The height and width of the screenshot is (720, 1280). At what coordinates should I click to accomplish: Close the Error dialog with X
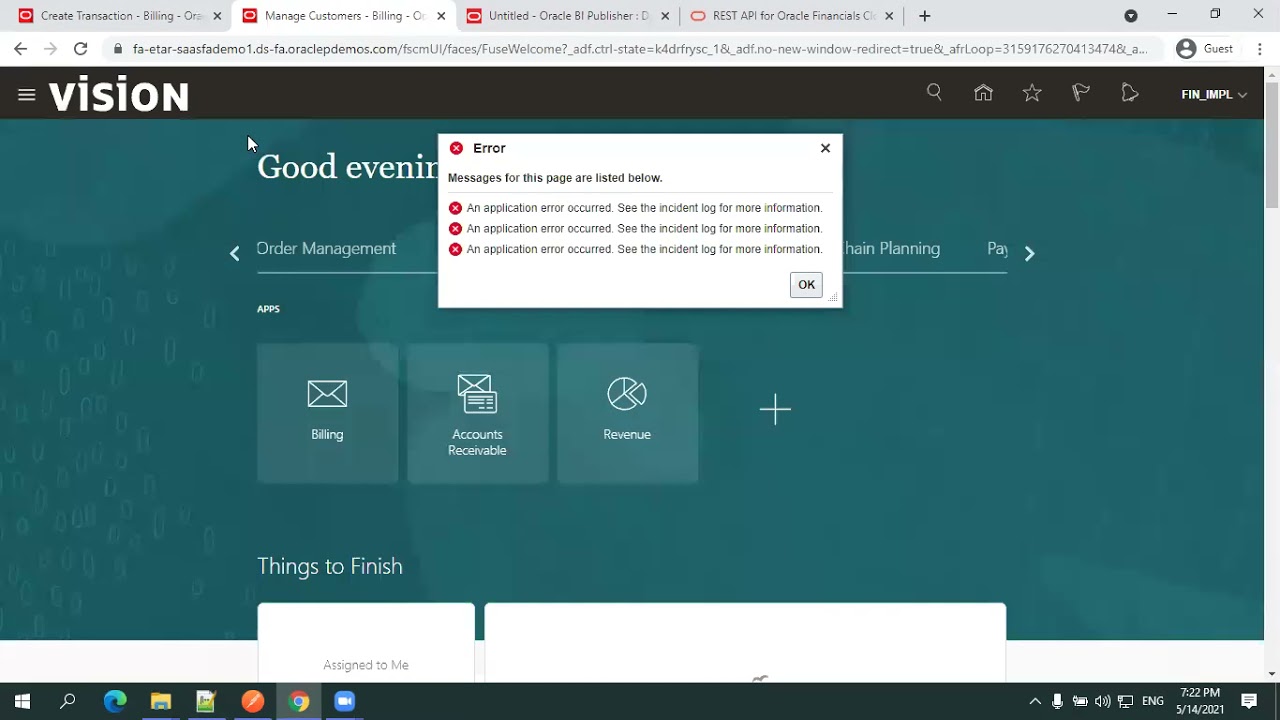pos(825,148)
